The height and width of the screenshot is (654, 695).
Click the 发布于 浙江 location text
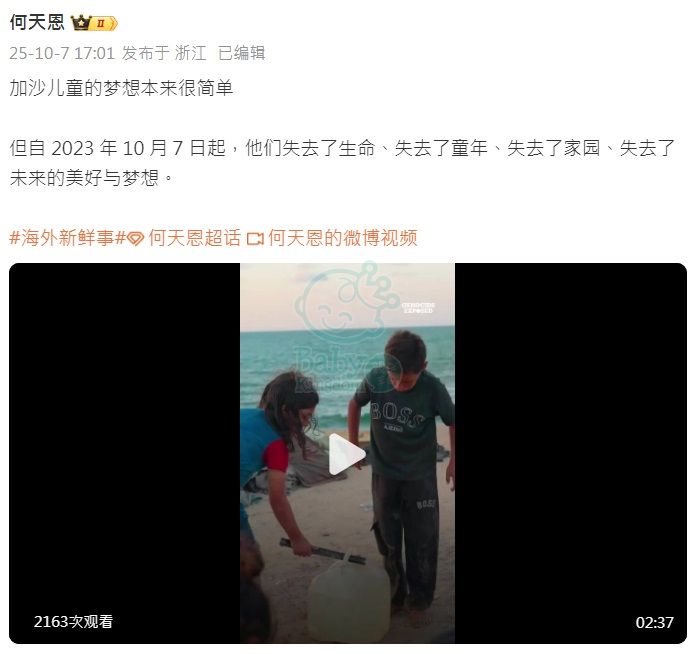pyautogui.click(x=164, y=53)
